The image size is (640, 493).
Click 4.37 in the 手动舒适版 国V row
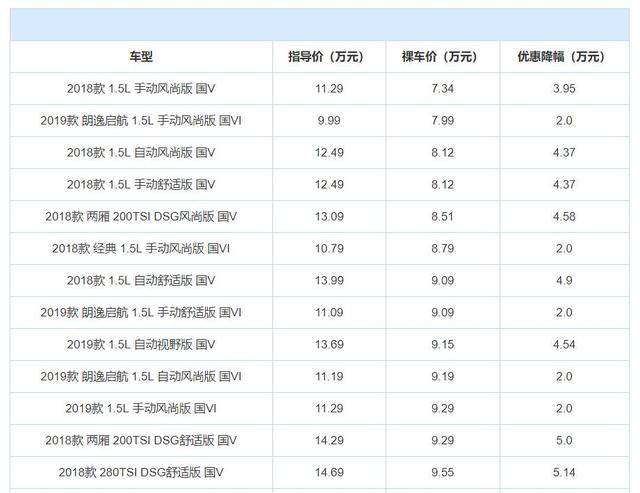[x=564, y=184]
